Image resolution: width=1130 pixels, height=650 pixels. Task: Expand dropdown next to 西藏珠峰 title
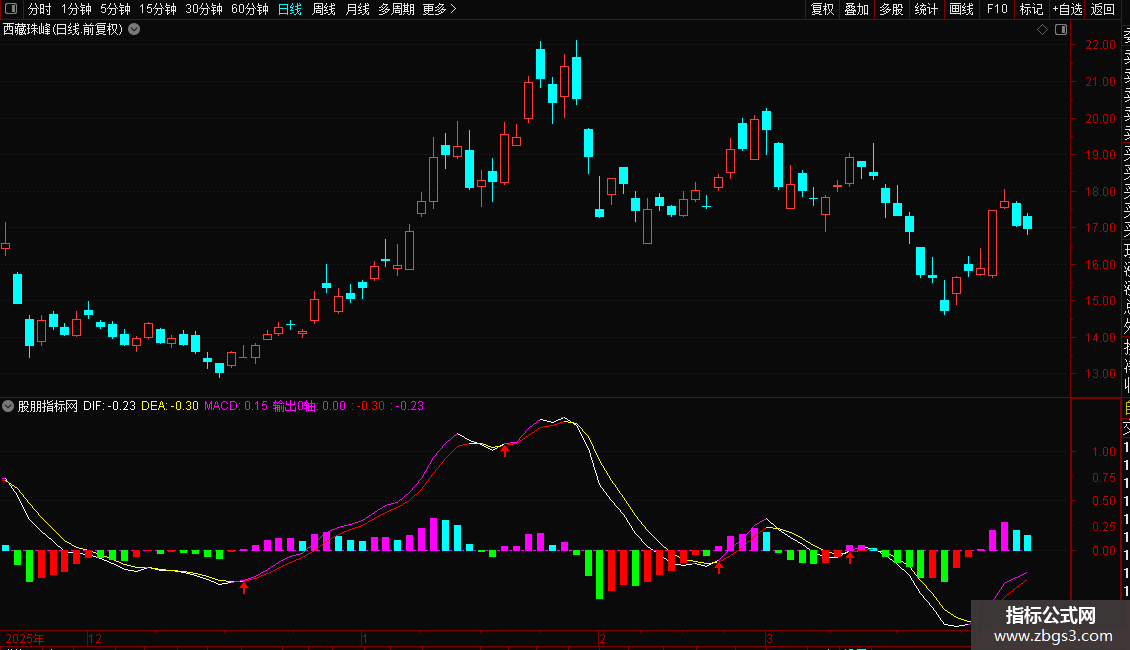[134, 30]
